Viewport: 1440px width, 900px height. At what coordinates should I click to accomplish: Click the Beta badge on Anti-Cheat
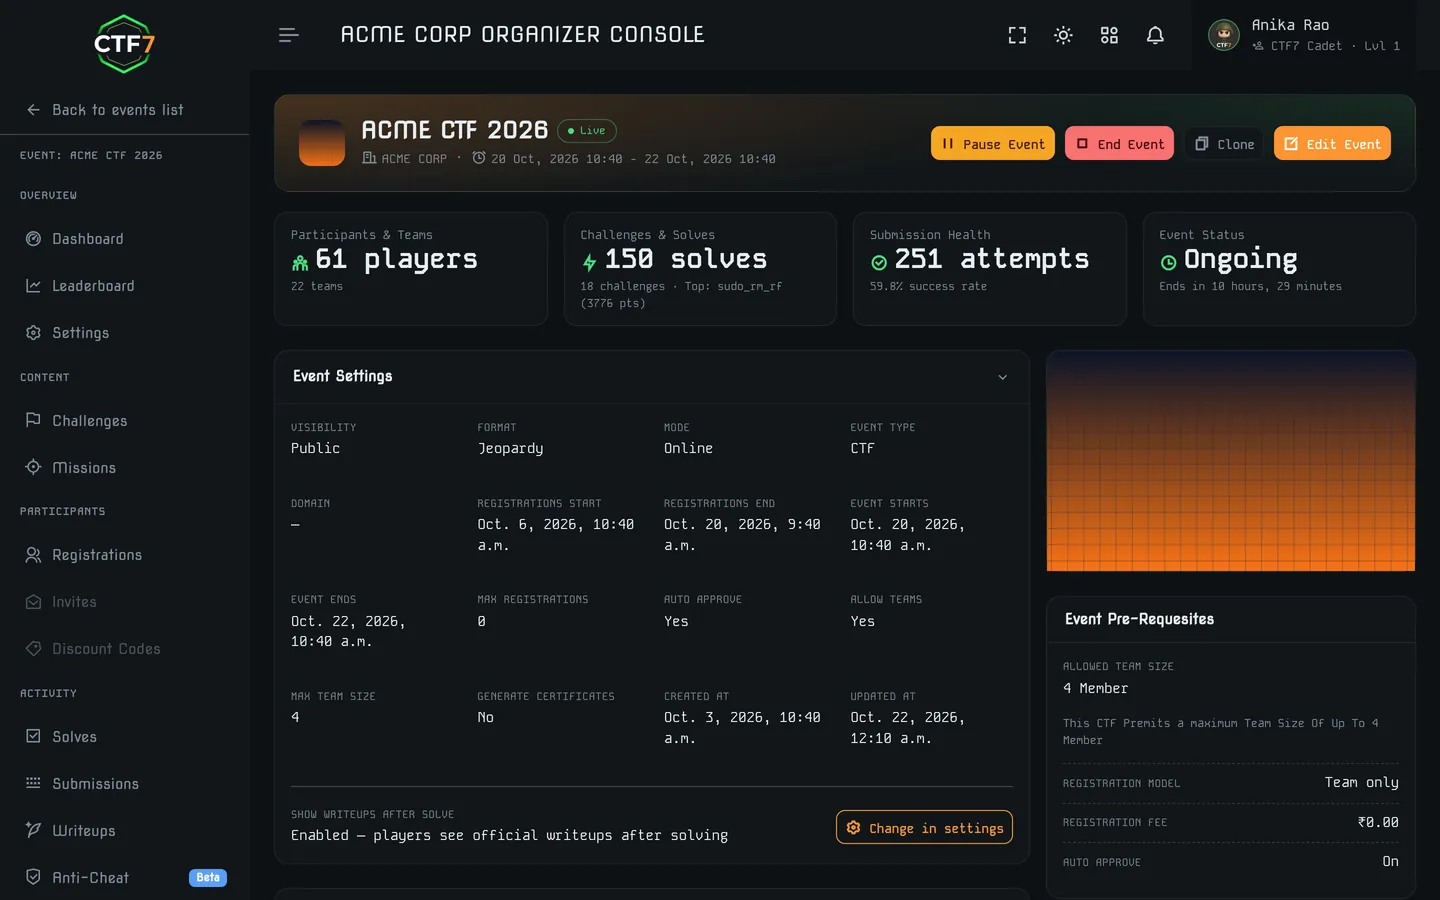[x=208, y=878]
